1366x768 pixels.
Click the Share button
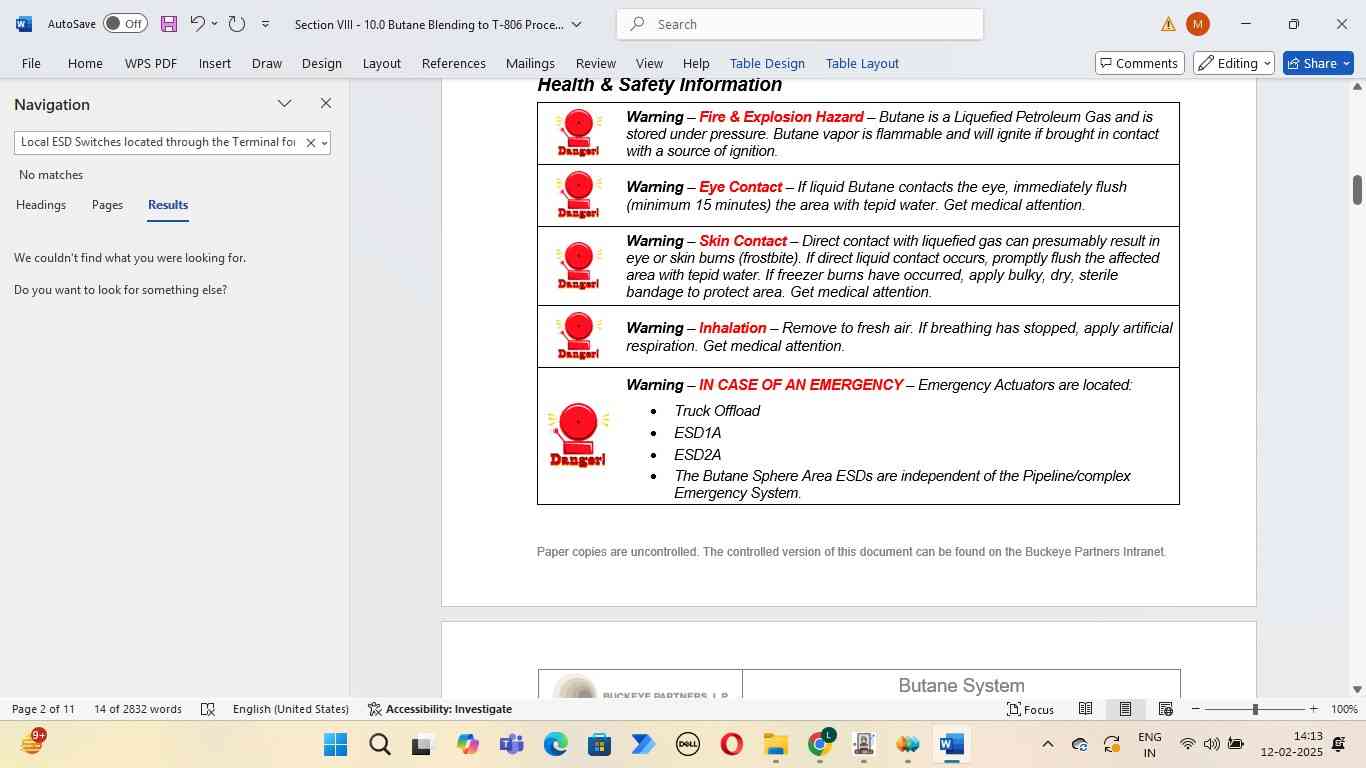(x=1318, y=63)
